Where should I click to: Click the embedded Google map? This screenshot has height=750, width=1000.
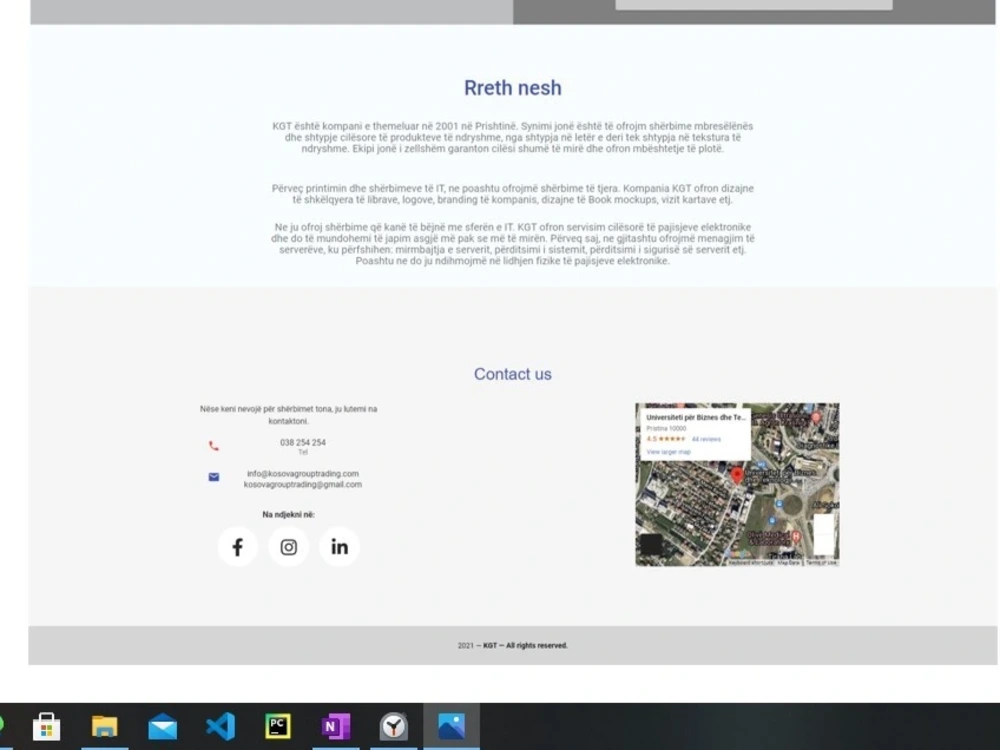point(737,484)
